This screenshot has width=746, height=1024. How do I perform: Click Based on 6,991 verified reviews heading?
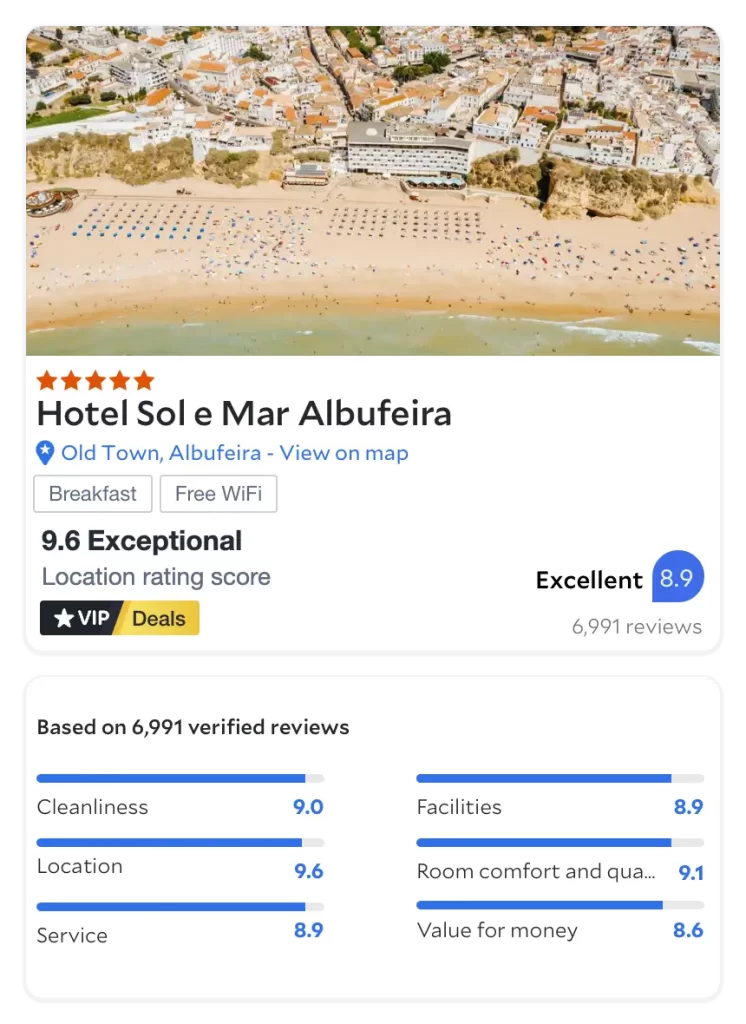[193, 727]
